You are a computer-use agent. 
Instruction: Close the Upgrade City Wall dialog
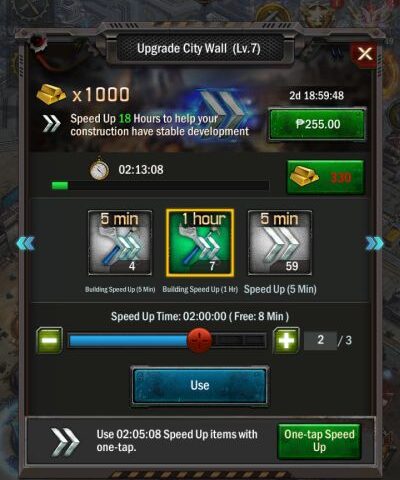[x=364, y=54]
